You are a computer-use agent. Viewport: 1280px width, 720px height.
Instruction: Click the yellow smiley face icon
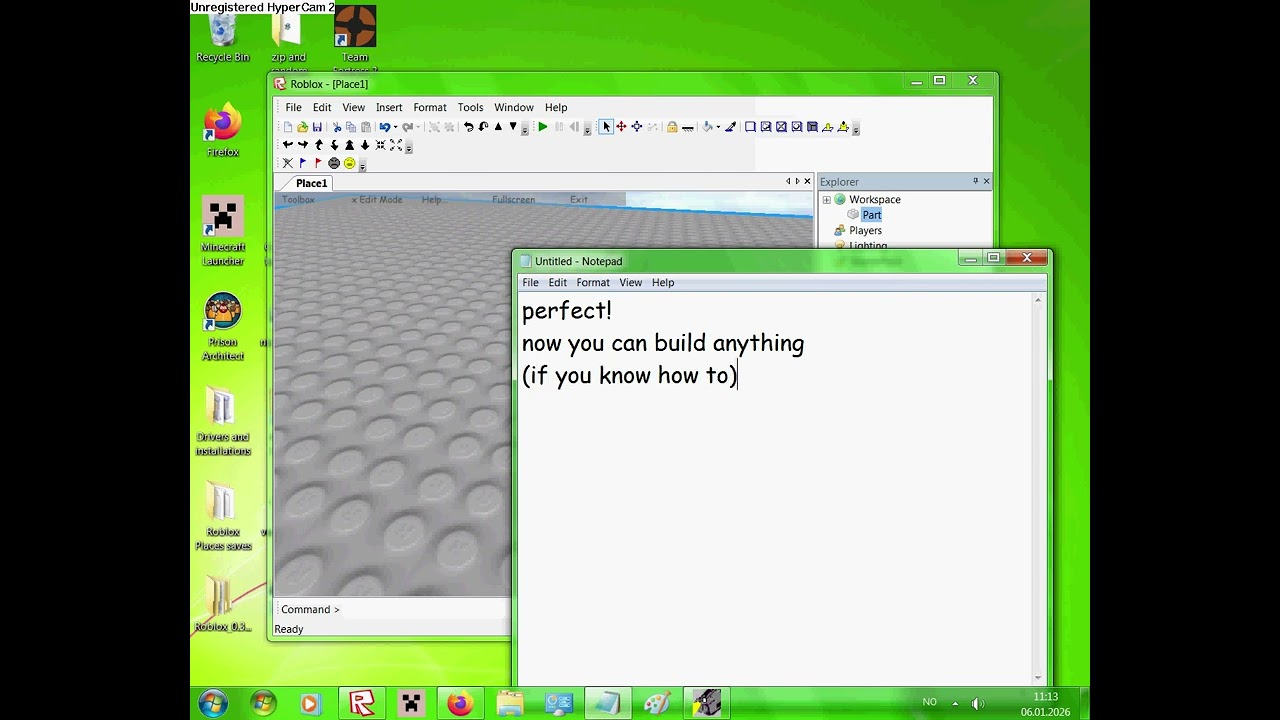[x=350, y=163]
